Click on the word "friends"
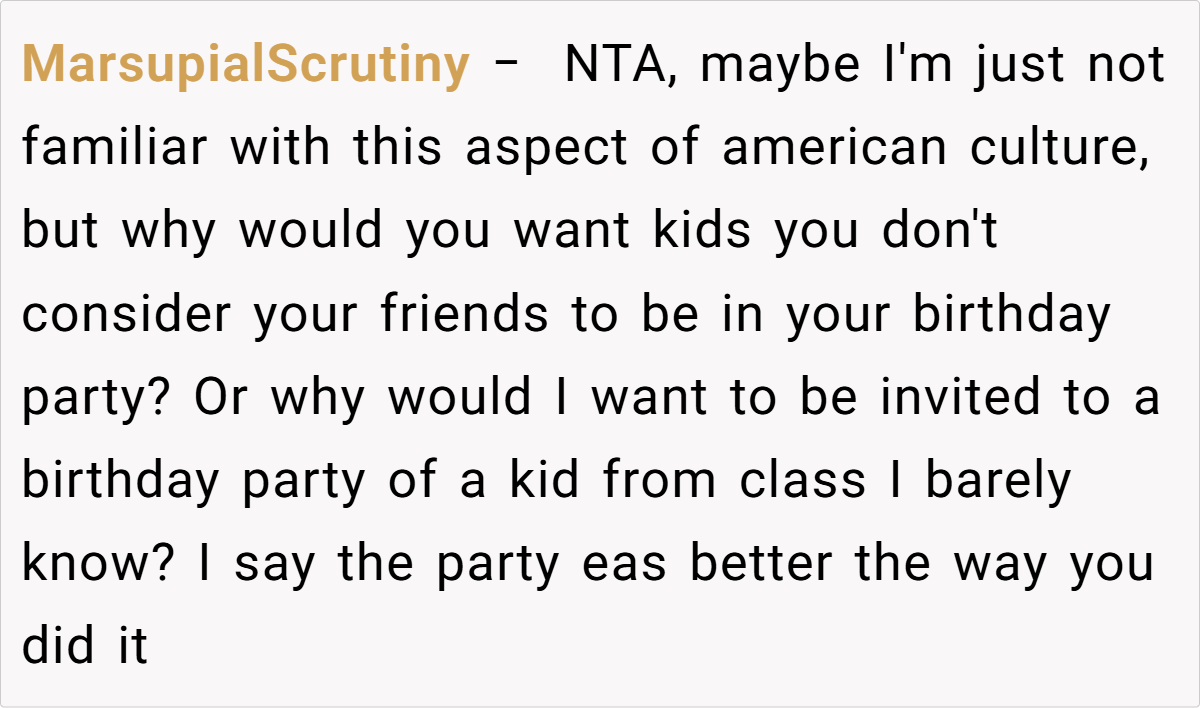 [463, 314]
